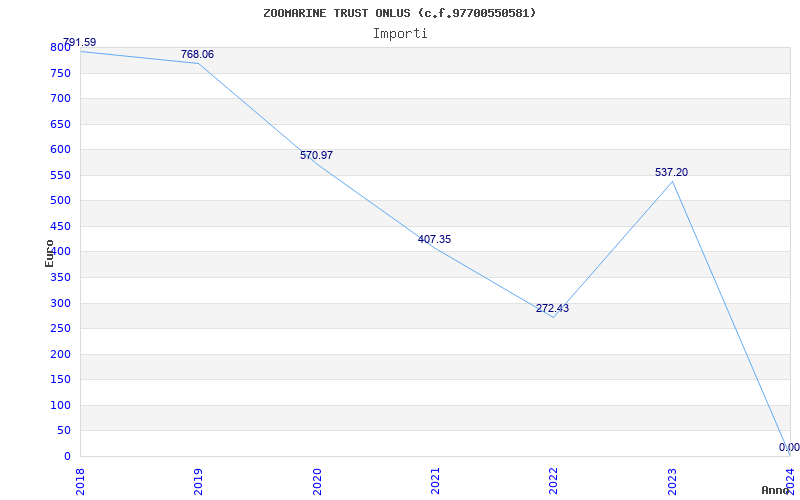Click the Euro y-axis title
This screenshot has width=800, height=500.
pyautogui.click(x=49, y=253)
